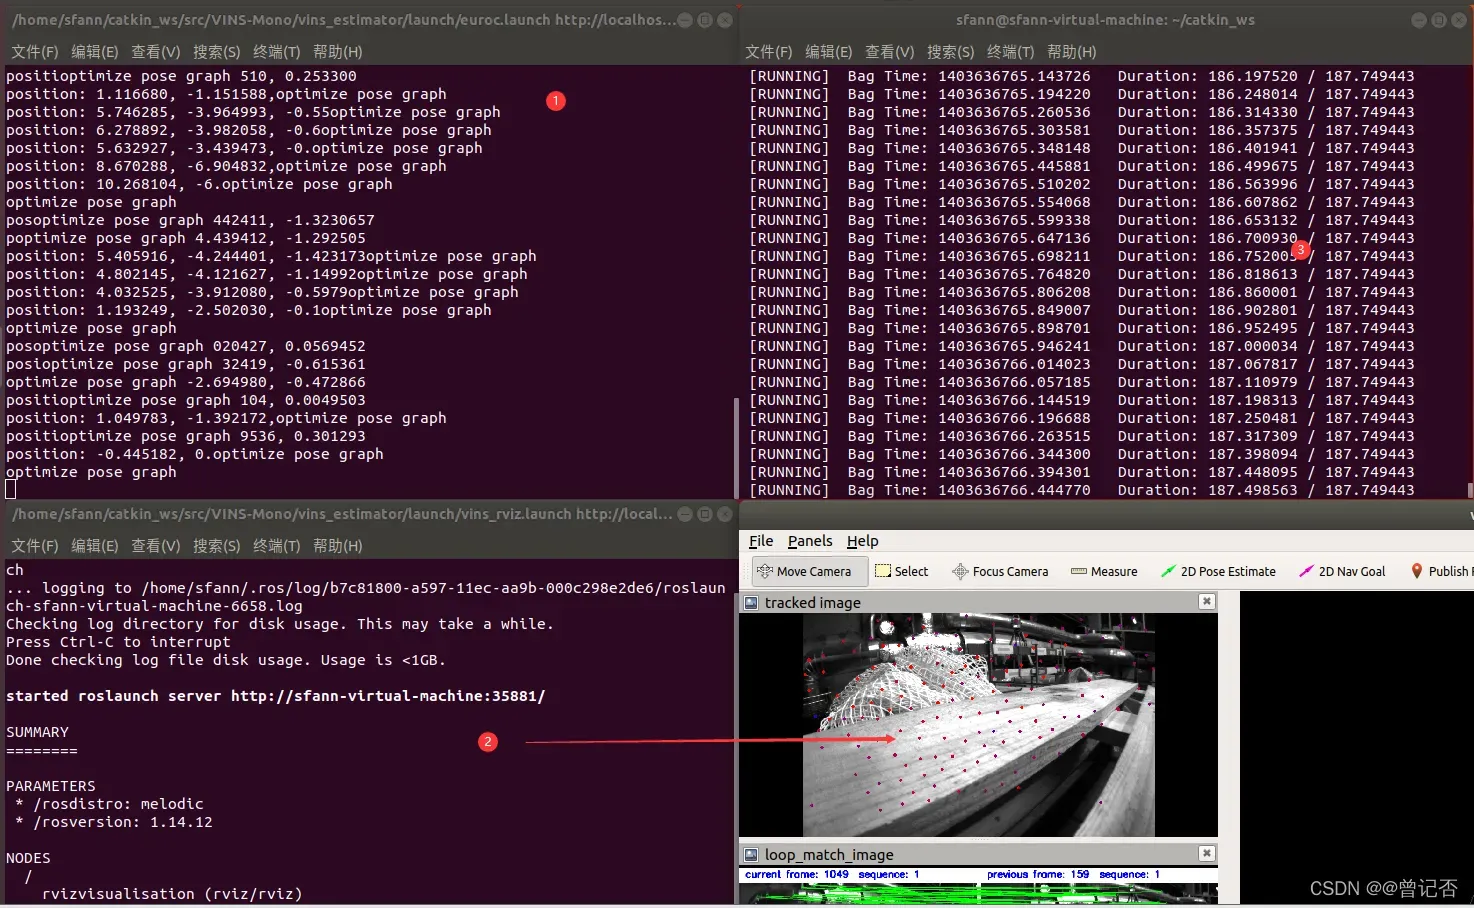Open 查看(V) menu in catkin_ws terminal
This screenshot has width=1474, height=908.
(x=890, y=51)
